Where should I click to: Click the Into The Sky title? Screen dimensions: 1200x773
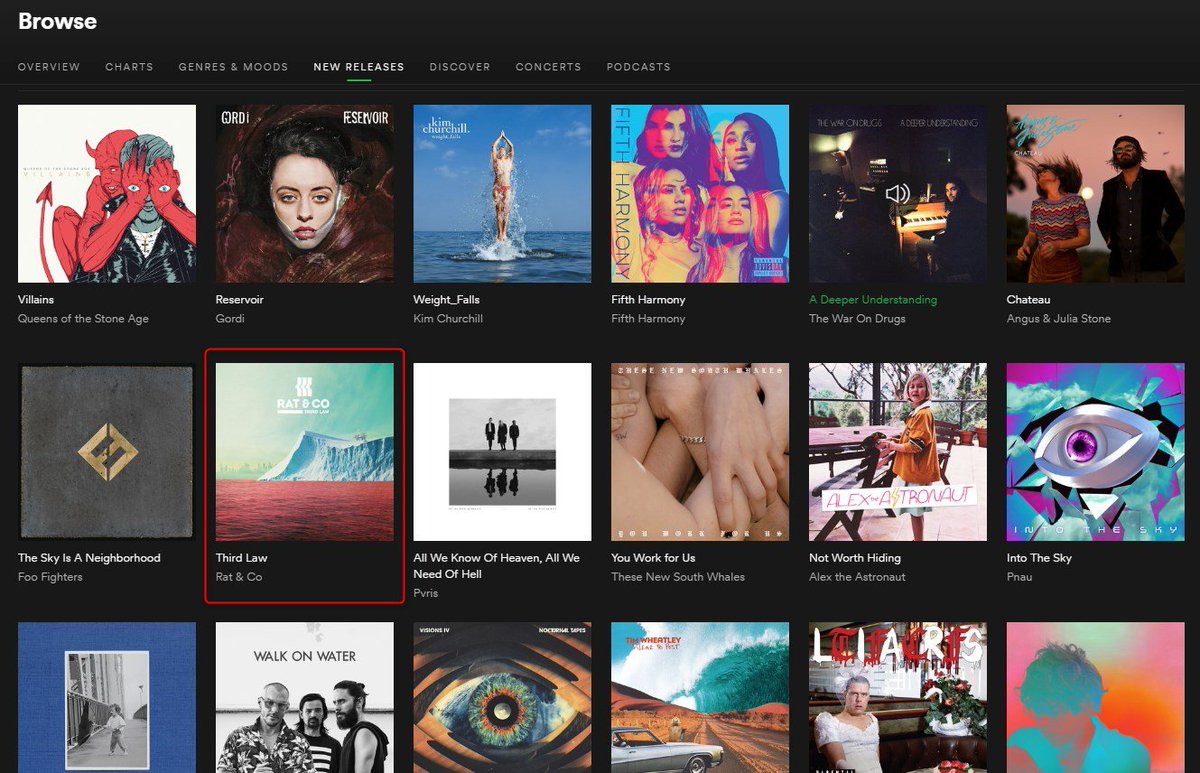pos(1039,558)
